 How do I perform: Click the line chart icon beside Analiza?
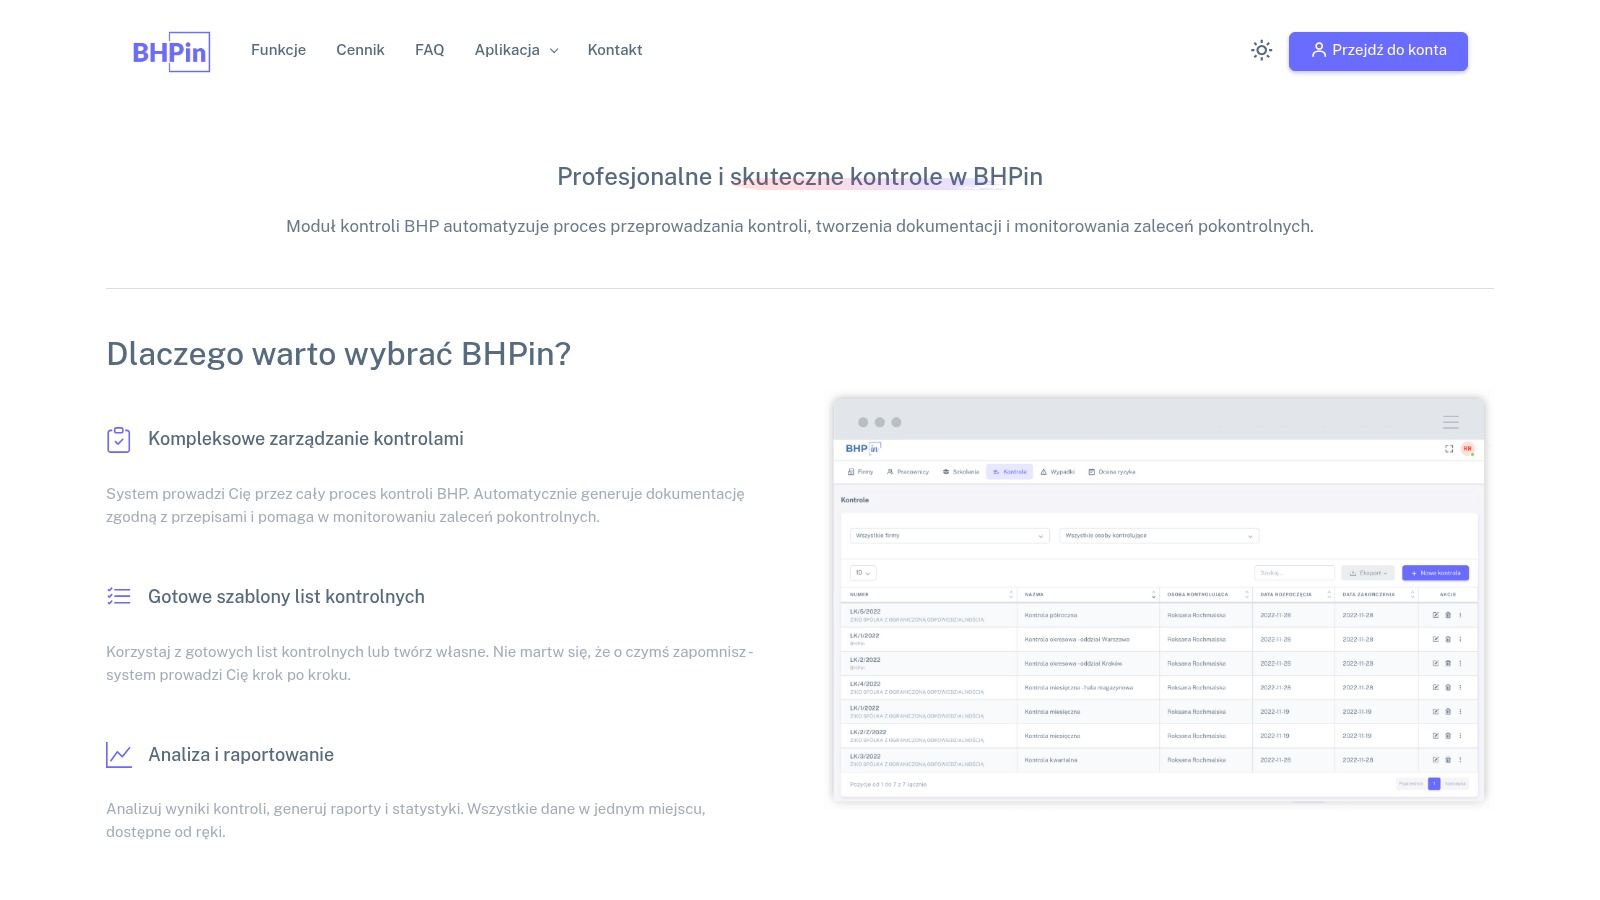(x=119, y=755)
